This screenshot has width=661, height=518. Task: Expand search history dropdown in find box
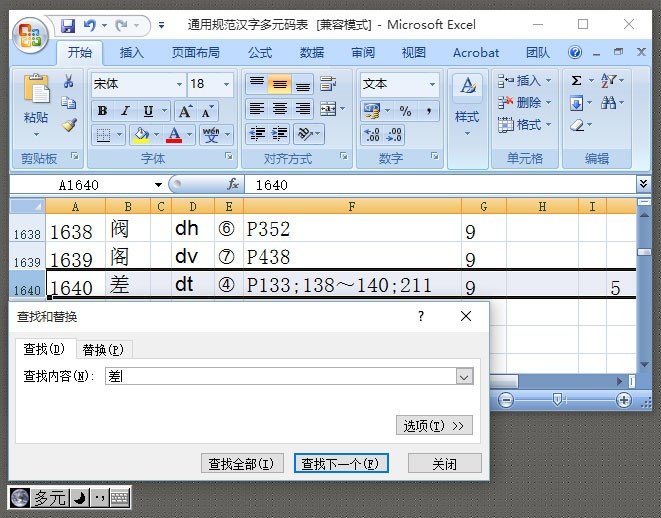coord(464,376)
